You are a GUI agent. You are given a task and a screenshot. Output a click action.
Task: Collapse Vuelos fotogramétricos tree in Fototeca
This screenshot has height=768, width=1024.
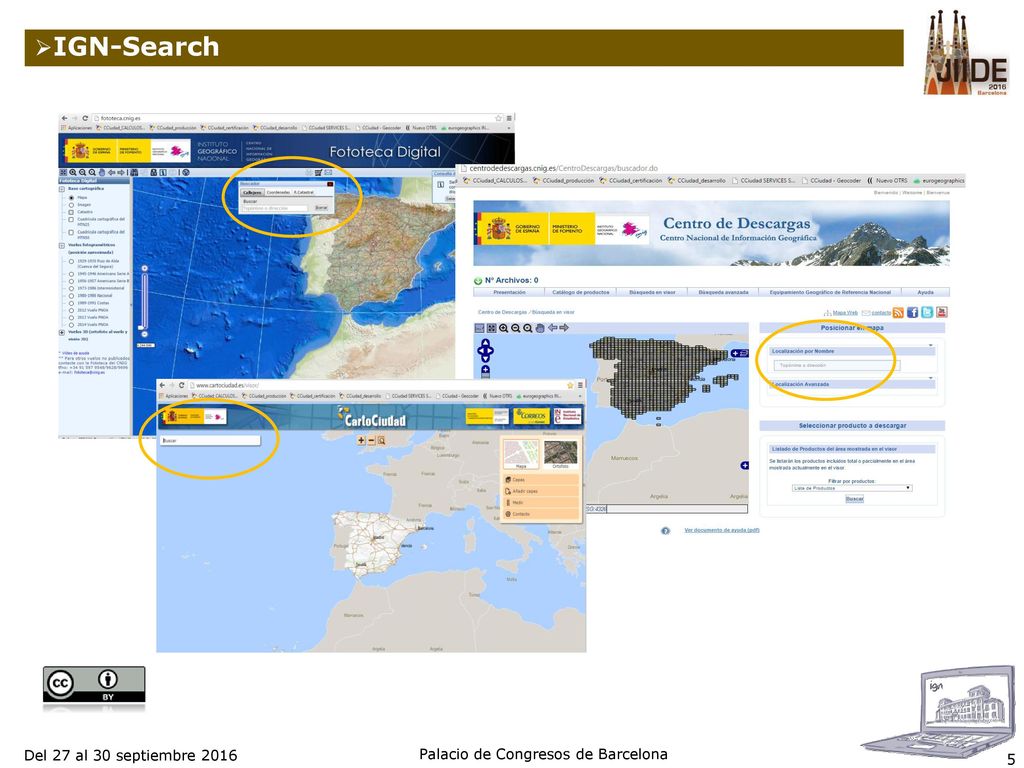tap(62, 246)
